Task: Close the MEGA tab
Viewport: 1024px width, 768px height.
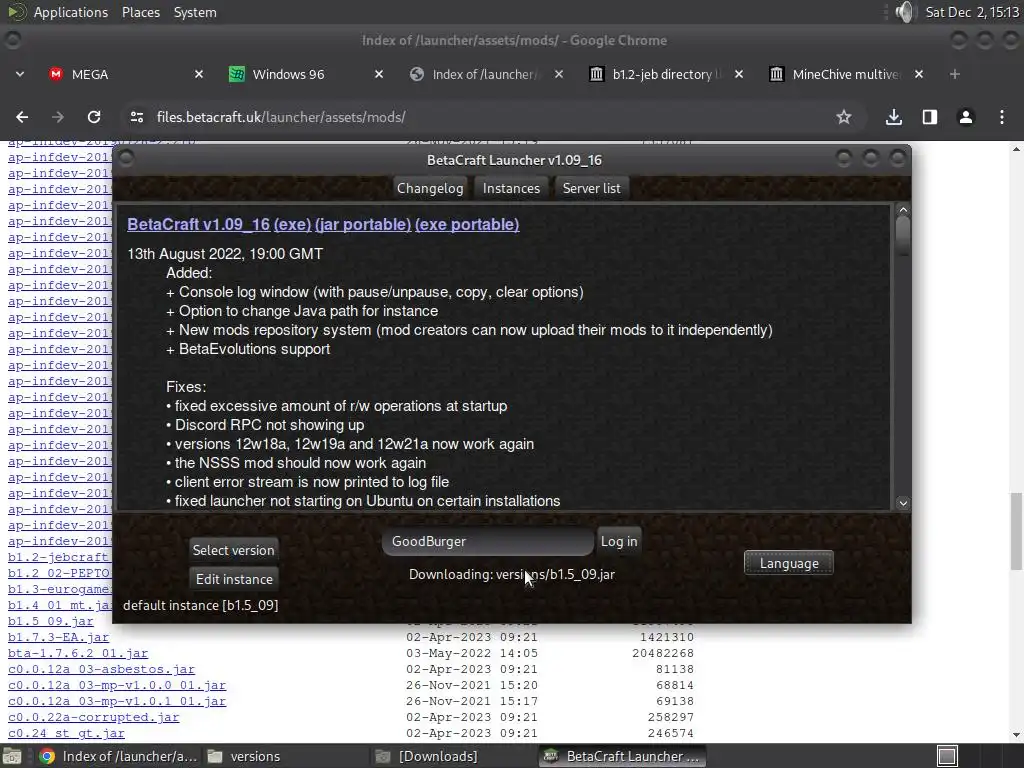Action: (199, 74)
